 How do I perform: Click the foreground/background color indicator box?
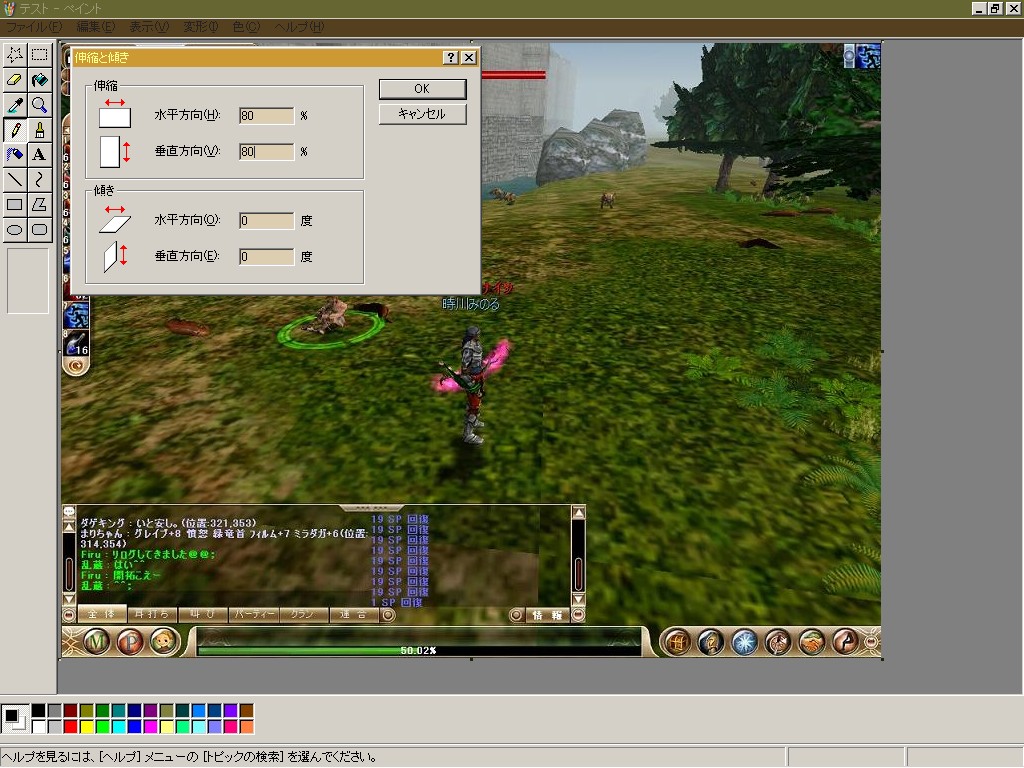coord(14,718)
